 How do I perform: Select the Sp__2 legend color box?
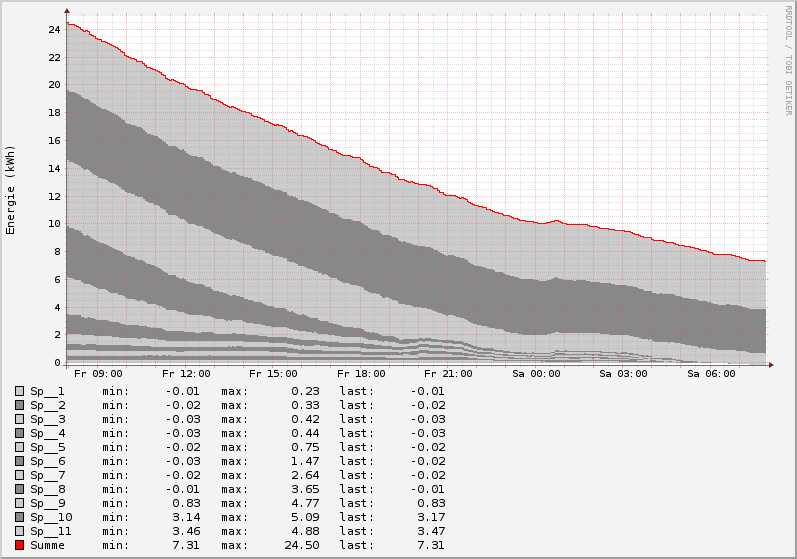[x=19, y=405]
